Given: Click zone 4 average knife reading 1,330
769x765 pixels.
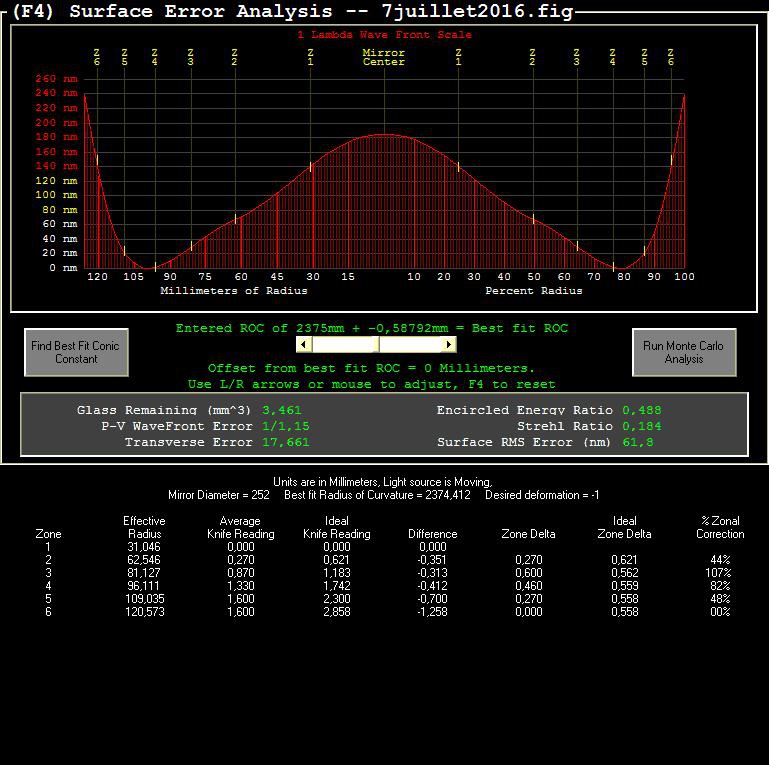Looking at the screenshot, I should coord(241,586).
